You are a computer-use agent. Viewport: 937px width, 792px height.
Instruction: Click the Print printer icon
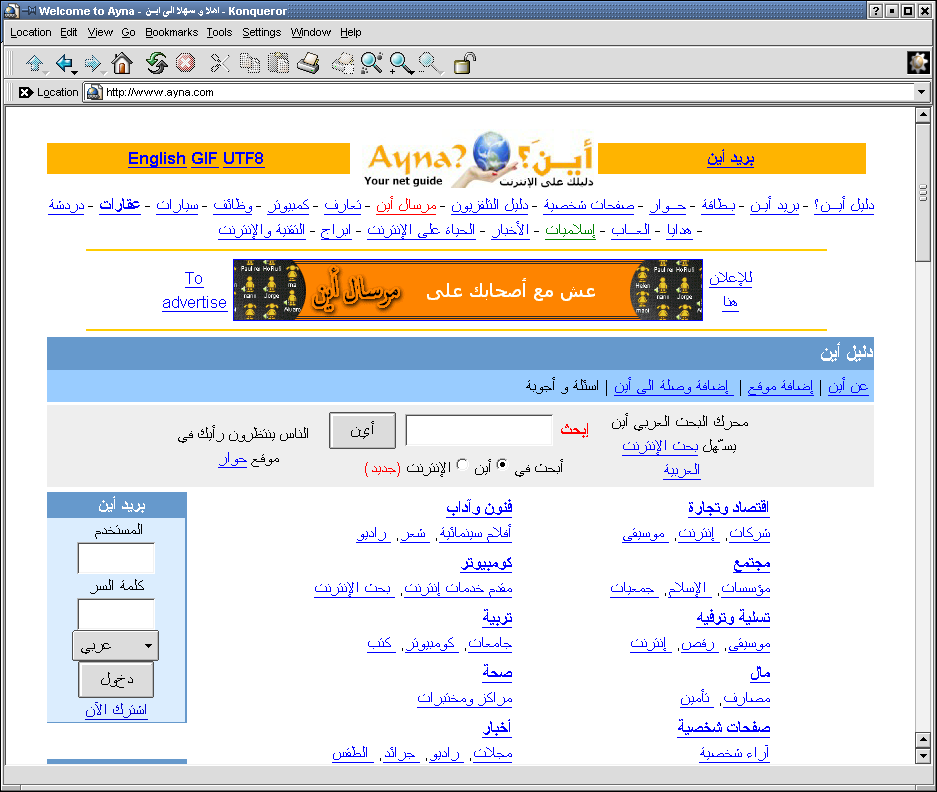pyautogui.click(x=308, y=64)
